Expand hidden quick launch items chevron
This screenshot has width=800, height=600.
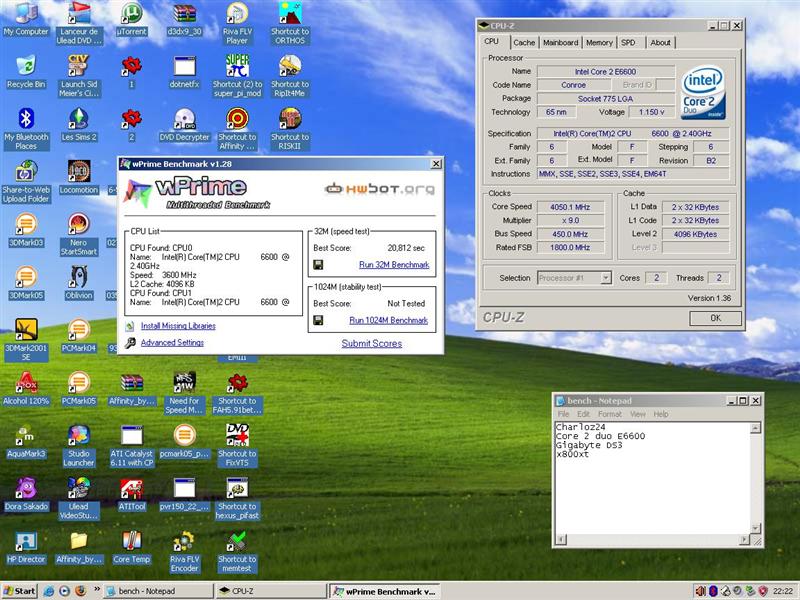(x=96, y=590)
